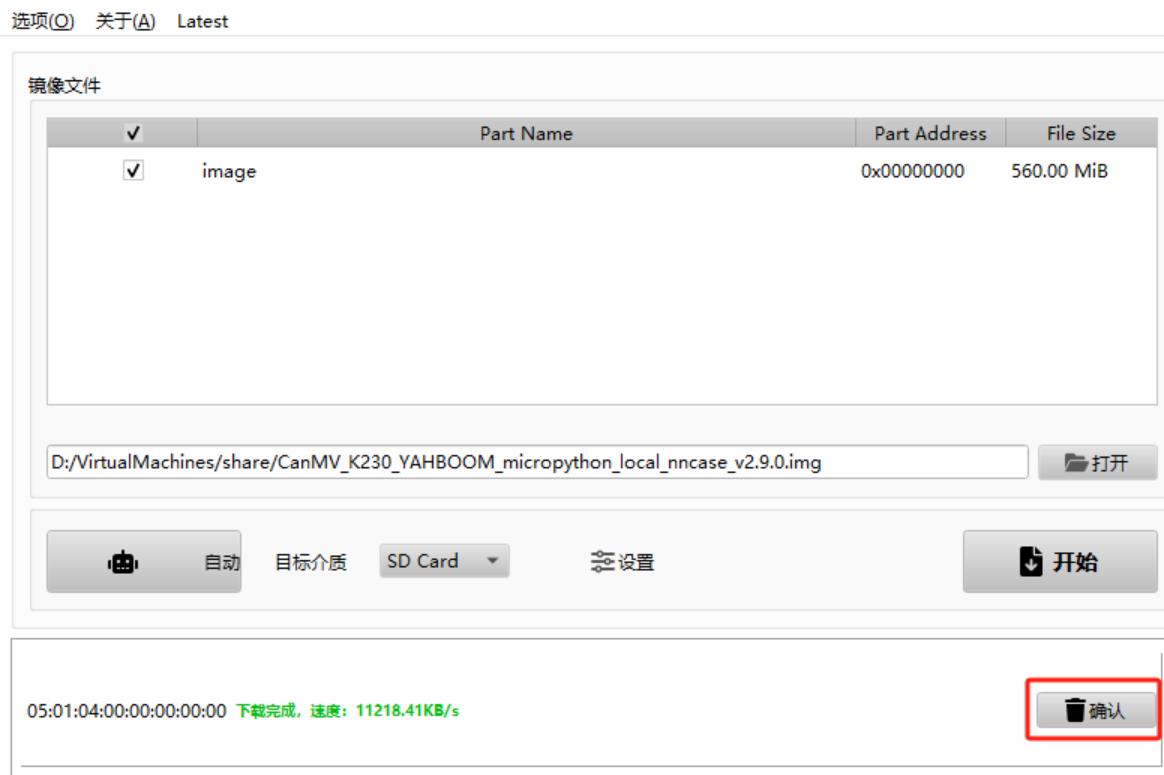Image resolution: width=1164 pixels, height=775 pixels.
Task: Click the trash icon on the 确认 button
Action: tap(1074, 710)
